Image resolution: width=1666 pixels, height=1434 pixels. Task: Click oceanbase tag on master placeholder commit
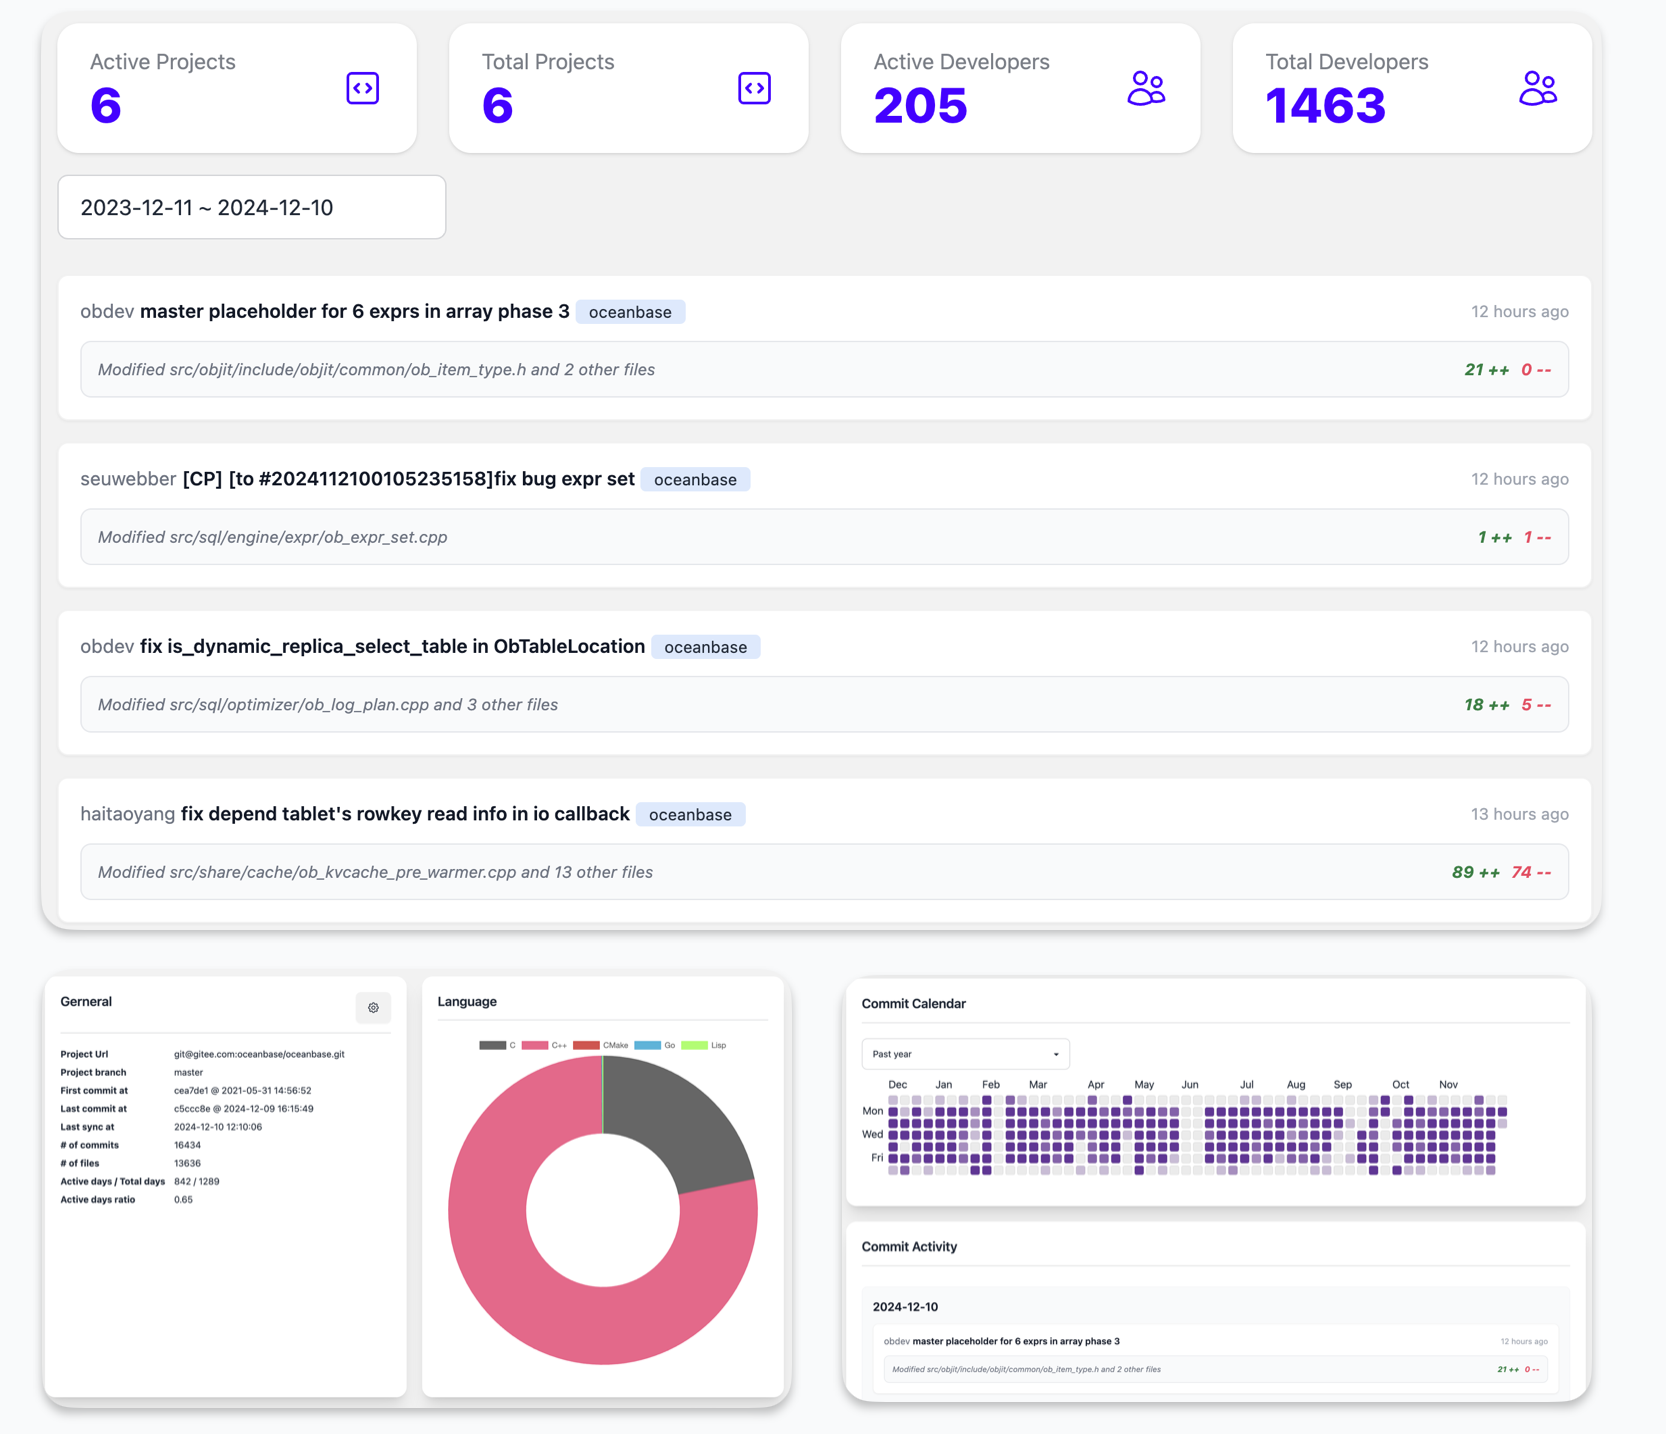tap(630, 312)
